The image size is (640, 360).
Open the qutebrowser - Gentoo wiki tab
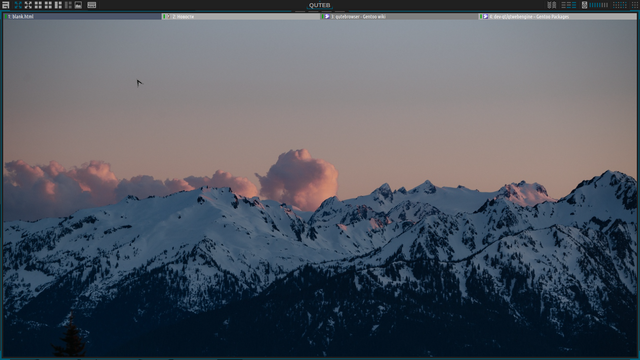399,17
